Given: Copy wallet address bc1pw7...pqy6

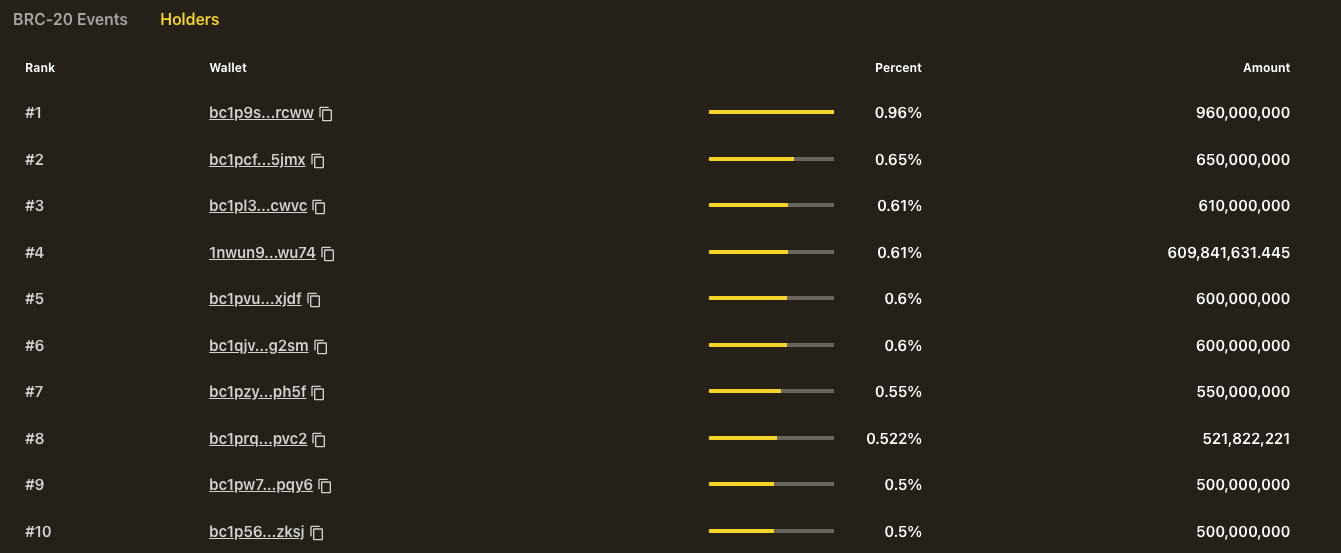Looking at the screenshot, I should (325, 486).
